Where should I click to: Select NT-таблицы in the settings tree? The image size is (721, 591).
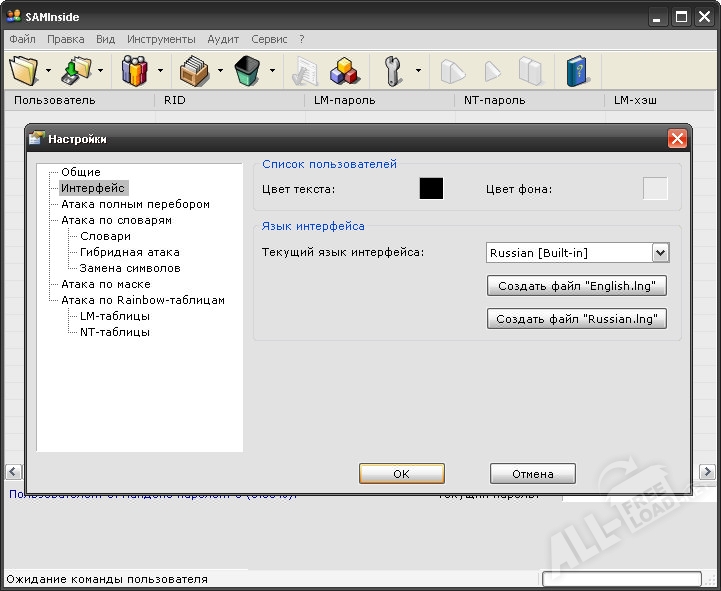pyautogui.click(x=115, y=332)
